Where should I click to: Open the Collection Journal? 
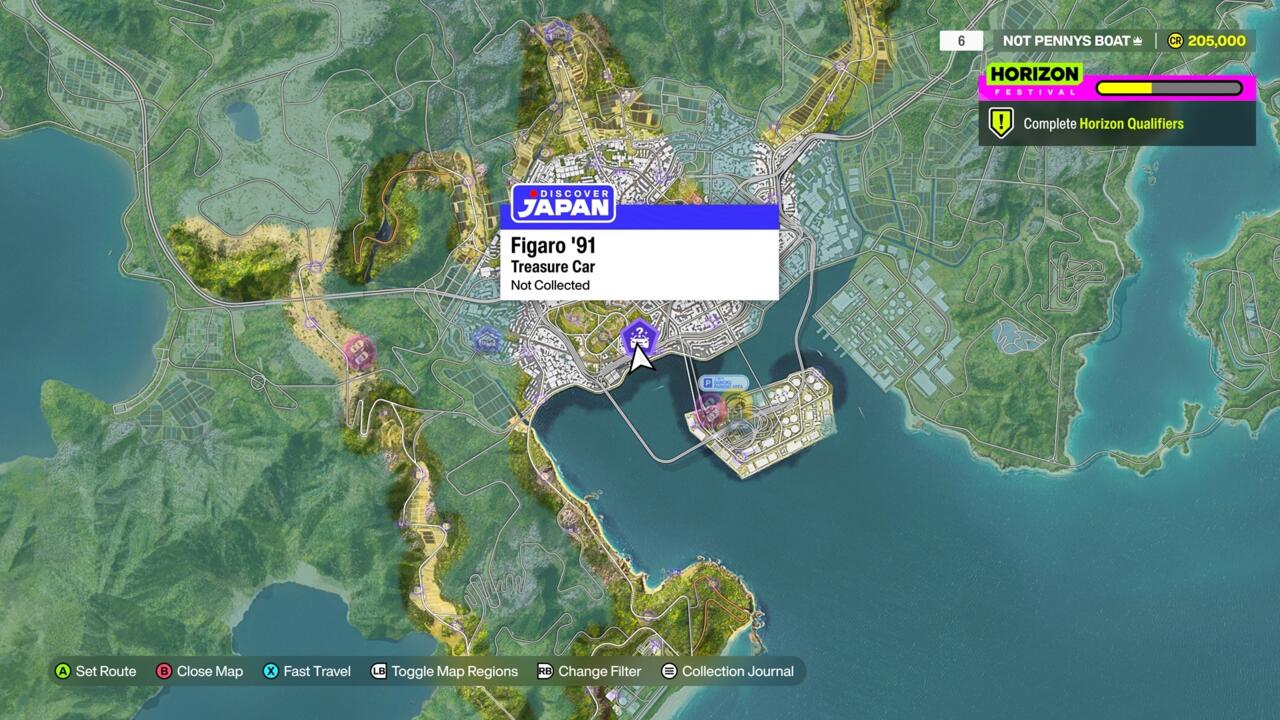(738, 671)
